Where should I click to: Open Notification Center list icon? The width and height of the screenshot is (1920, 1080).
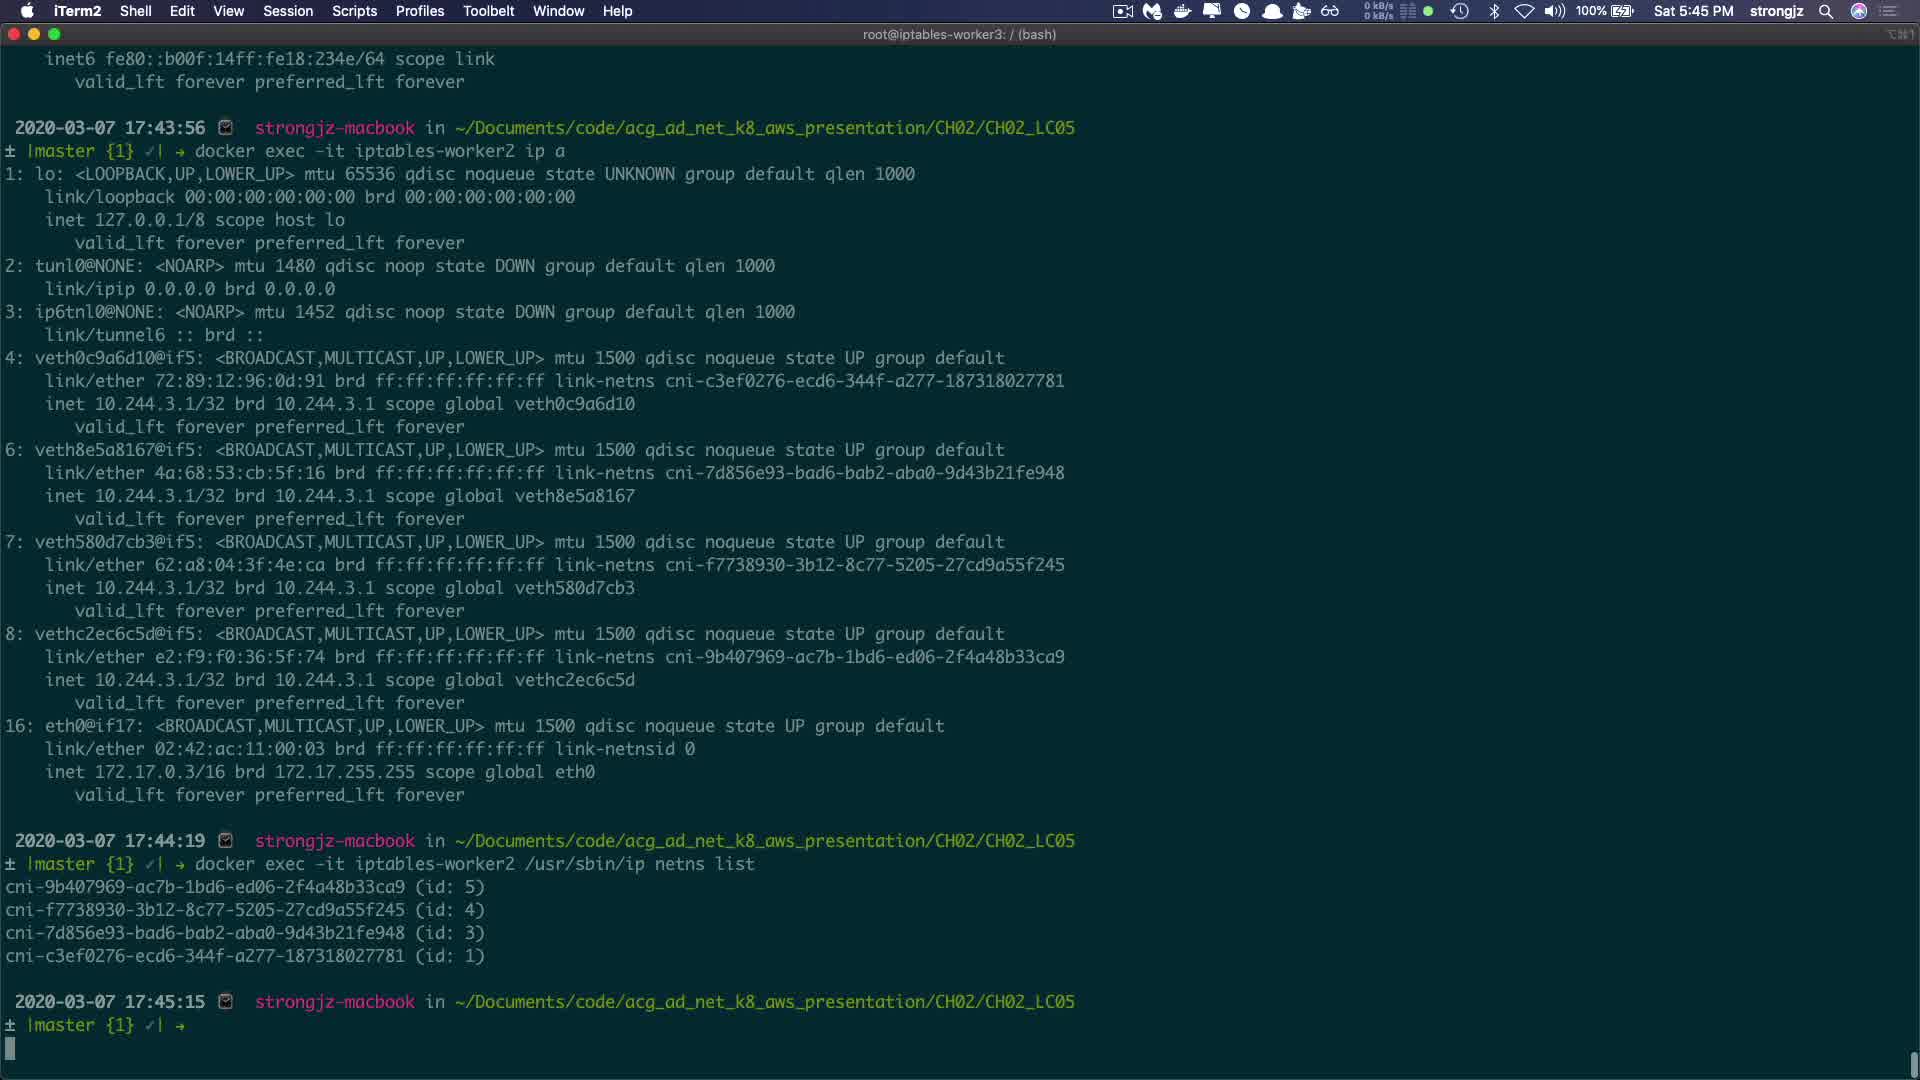pyautogui.click(x=1889, y=11)
